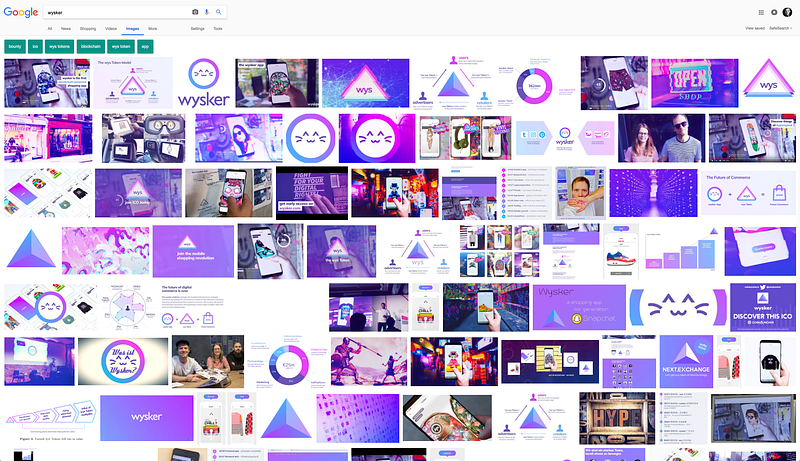
Task: Open the Was ist Wysker image
Action: point(122,362)
